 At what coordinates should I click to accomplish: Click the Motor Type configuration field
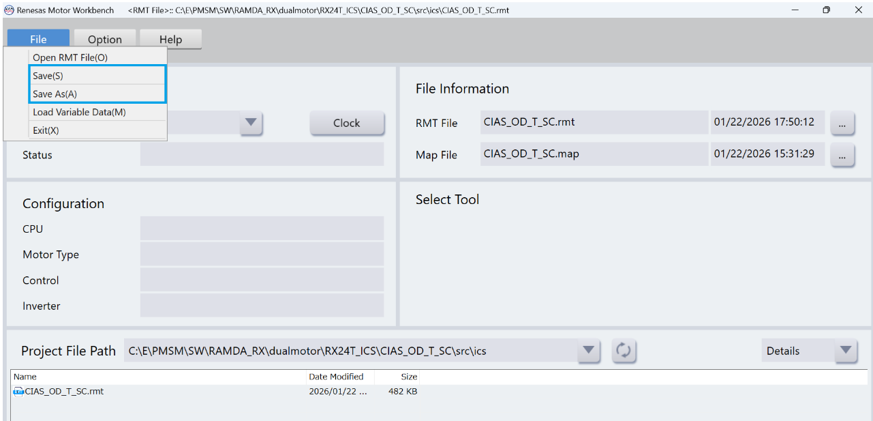click(262, 254)
